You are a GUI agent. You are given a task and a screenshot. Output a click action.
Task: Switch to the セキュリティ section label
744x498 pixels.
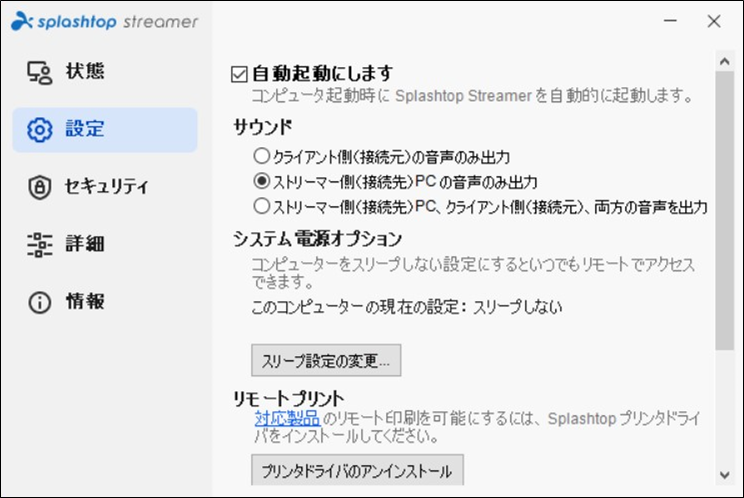point(107,186)
